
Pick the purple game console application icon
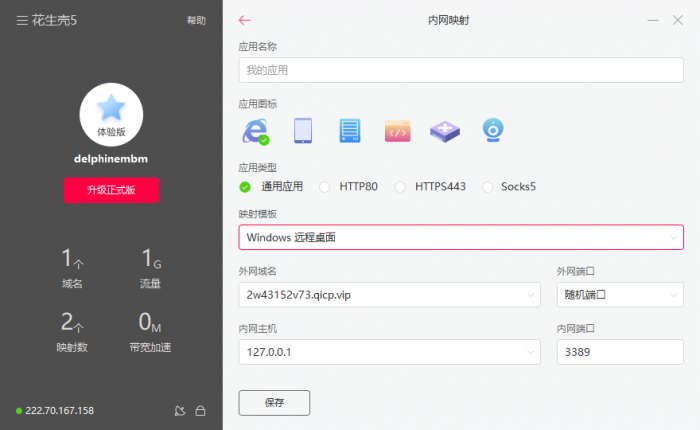(445, 131)
